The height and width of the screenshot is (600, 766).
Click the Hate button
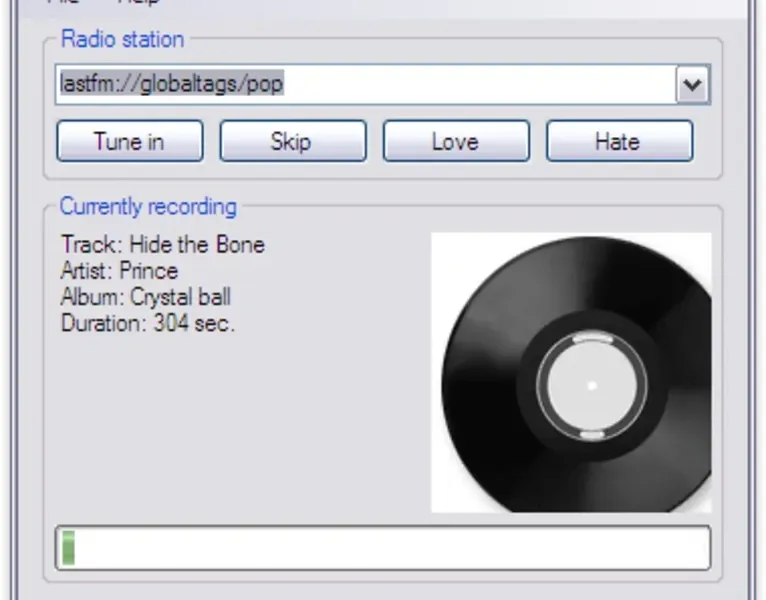(x=619, y=141)
